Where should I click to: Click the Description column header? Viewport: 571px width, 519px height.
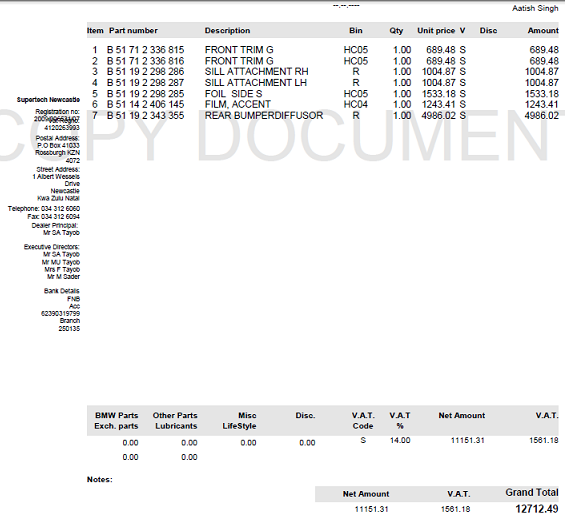(x=227, y=31)
